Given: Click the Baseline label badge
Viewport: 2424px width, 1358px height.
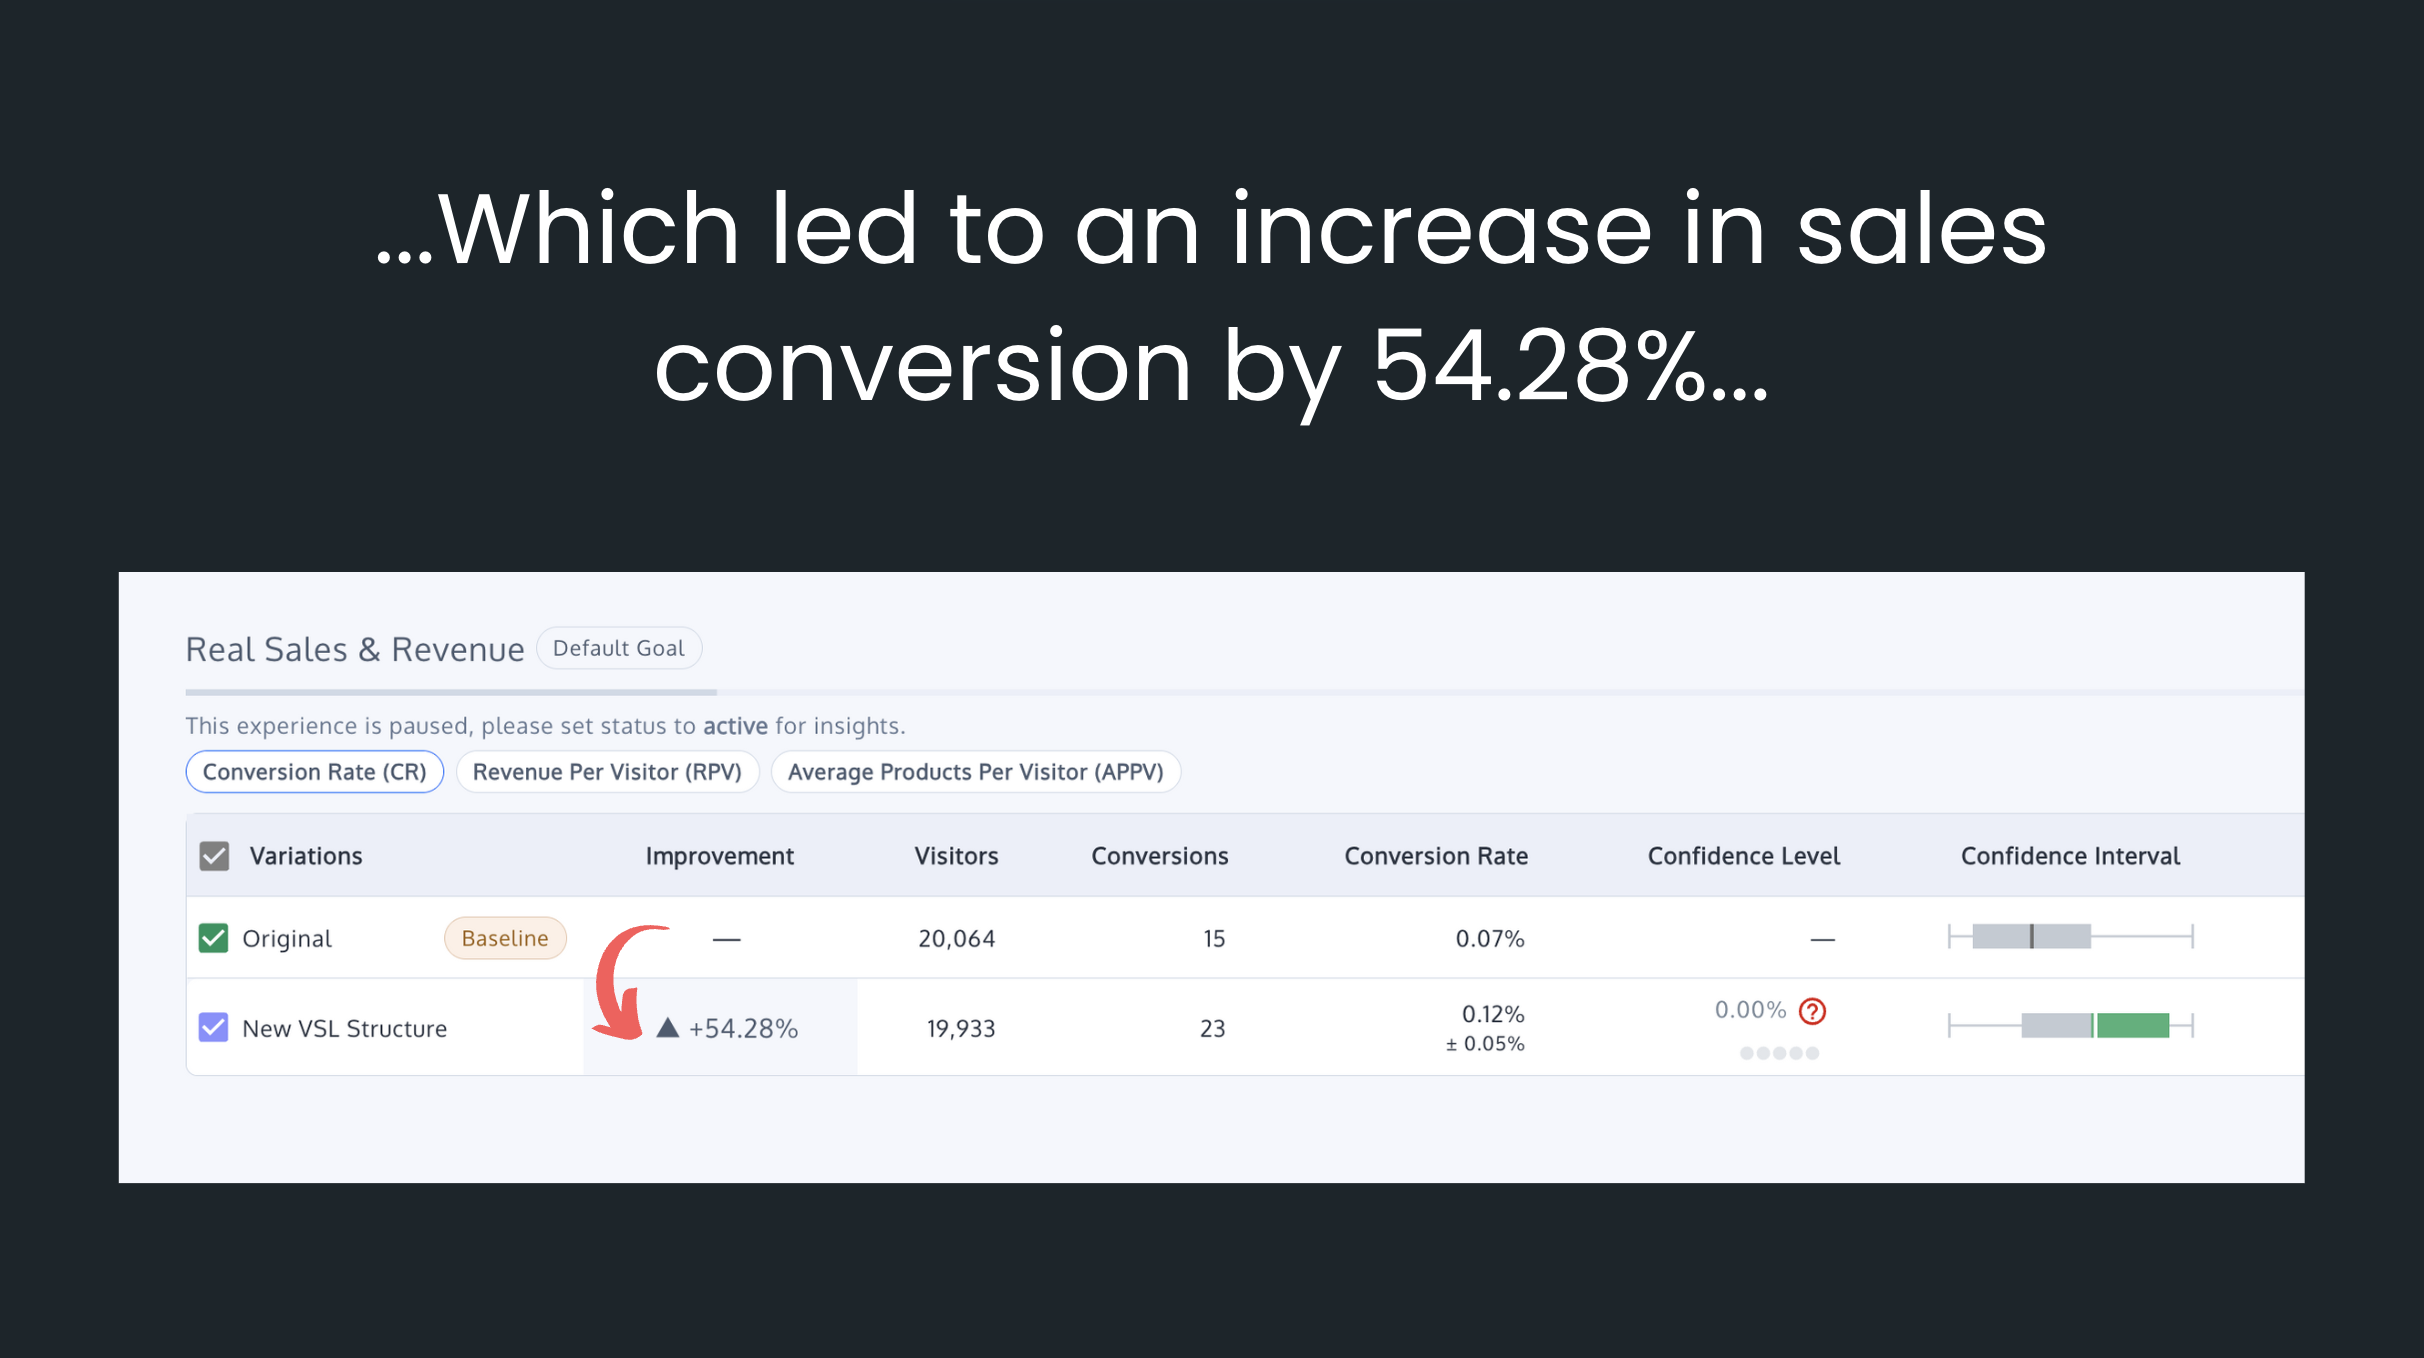Looking at the screenshot, I should point(505,938).
